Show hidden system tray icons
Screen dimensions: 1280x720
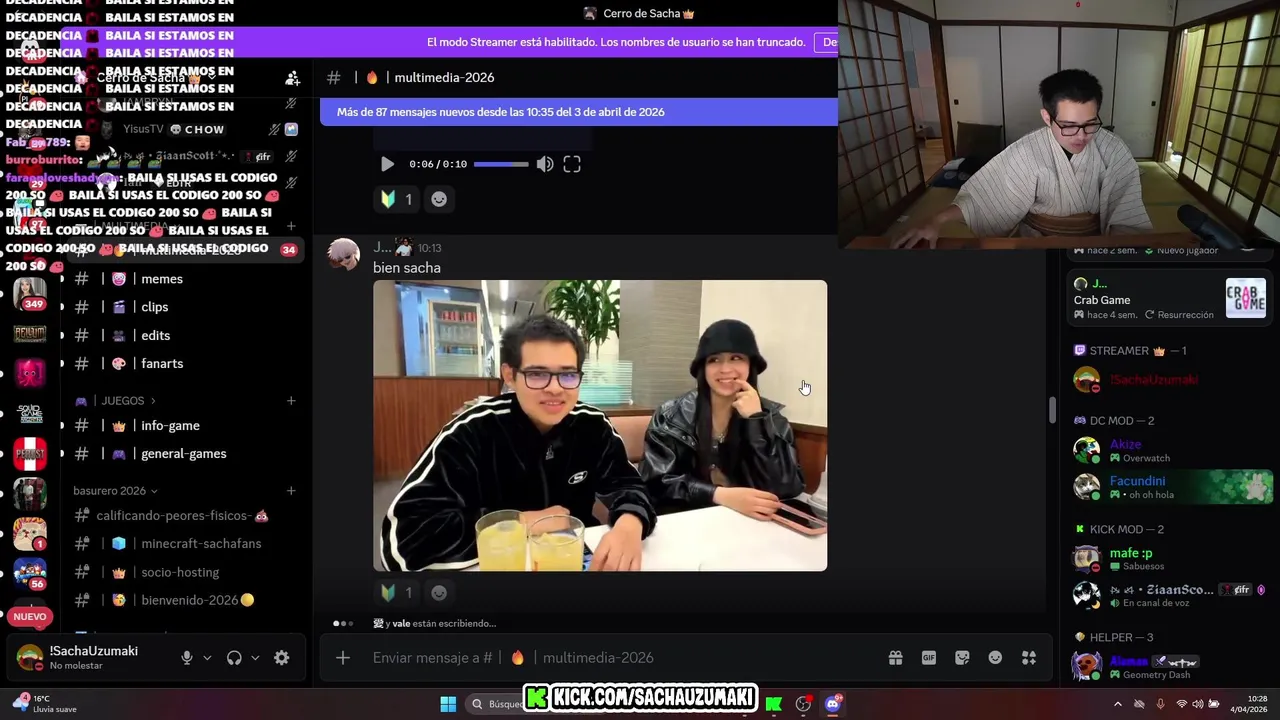point(1118,704)
